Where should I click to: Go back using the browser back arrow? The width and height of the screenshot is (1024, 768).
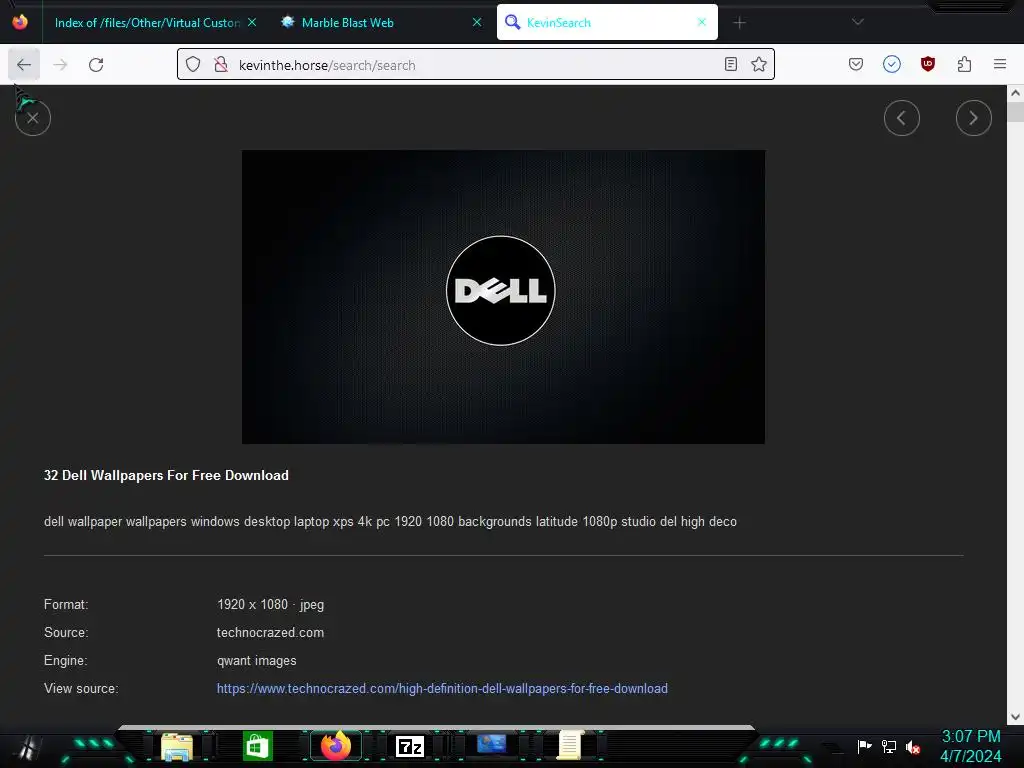[x=24, y=65]
